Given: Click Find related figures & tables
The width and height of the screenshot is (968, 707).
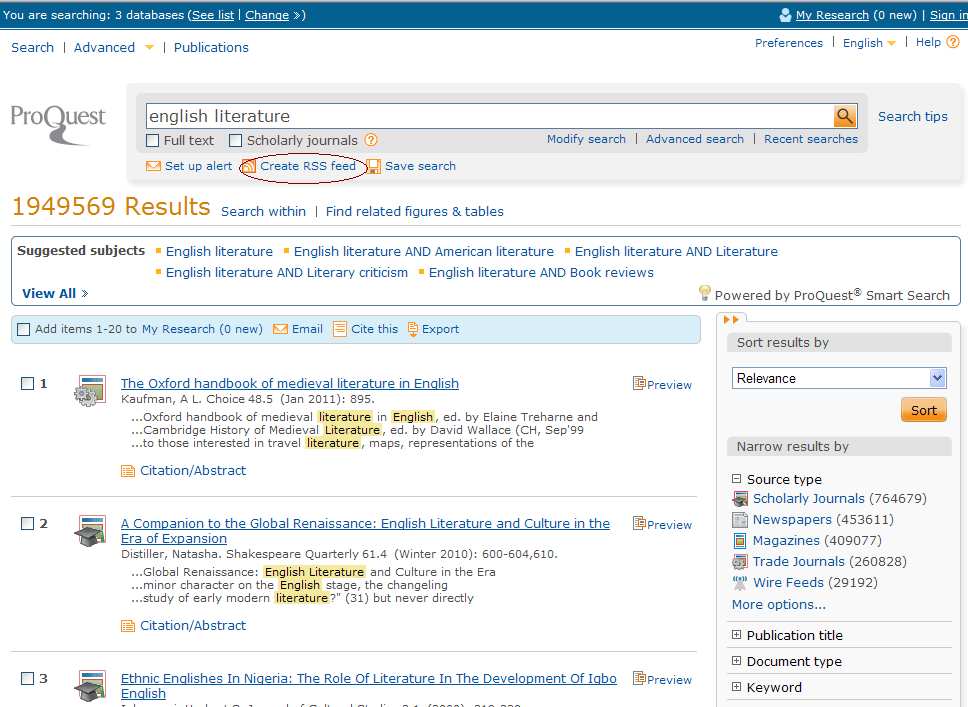Looking at the screenshot, I should (414, 211).
